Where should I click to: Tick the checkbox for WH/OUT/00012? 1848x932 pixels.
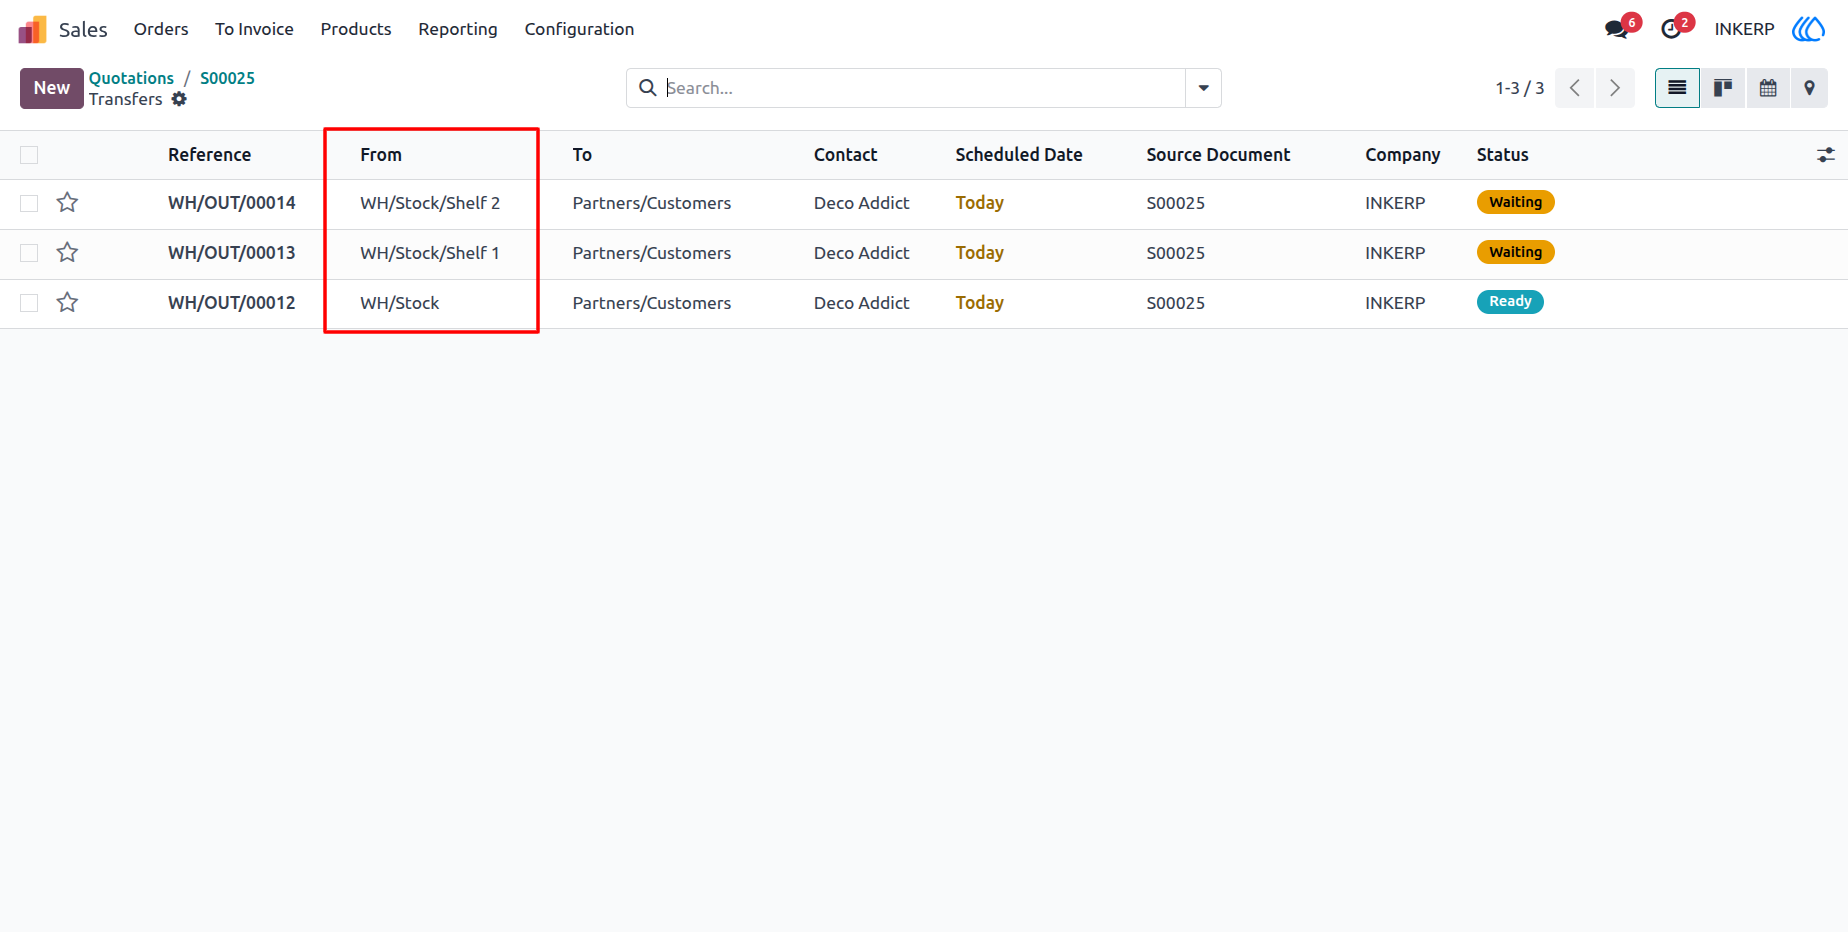pyautogui.click(x=29, y=303)
